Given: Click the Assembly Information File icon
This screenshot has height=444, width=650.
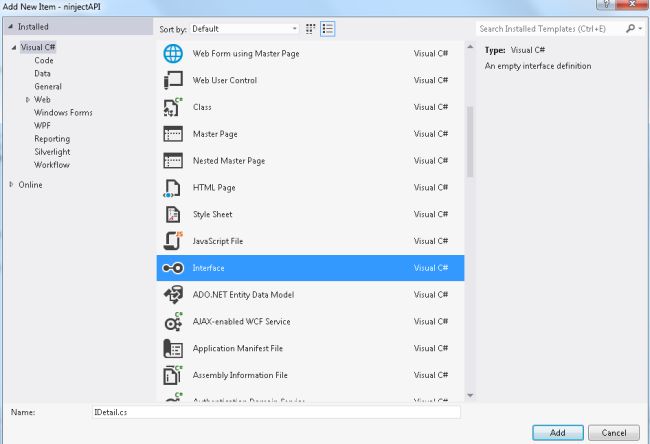Looking at the screenshot, I should [173, 375].
